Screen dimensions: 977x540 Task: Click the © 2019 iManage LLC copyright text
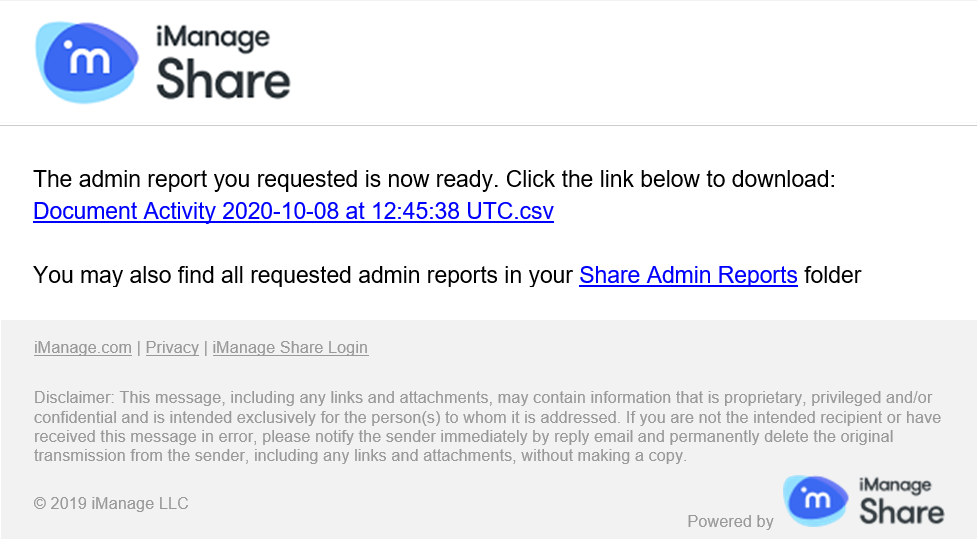[111, 504]
